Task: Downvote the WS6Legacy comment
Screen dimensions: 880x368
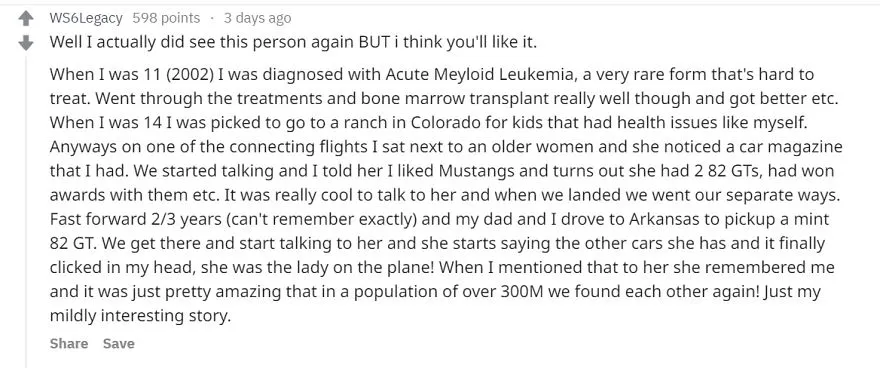Action: (x=25, y=43)
